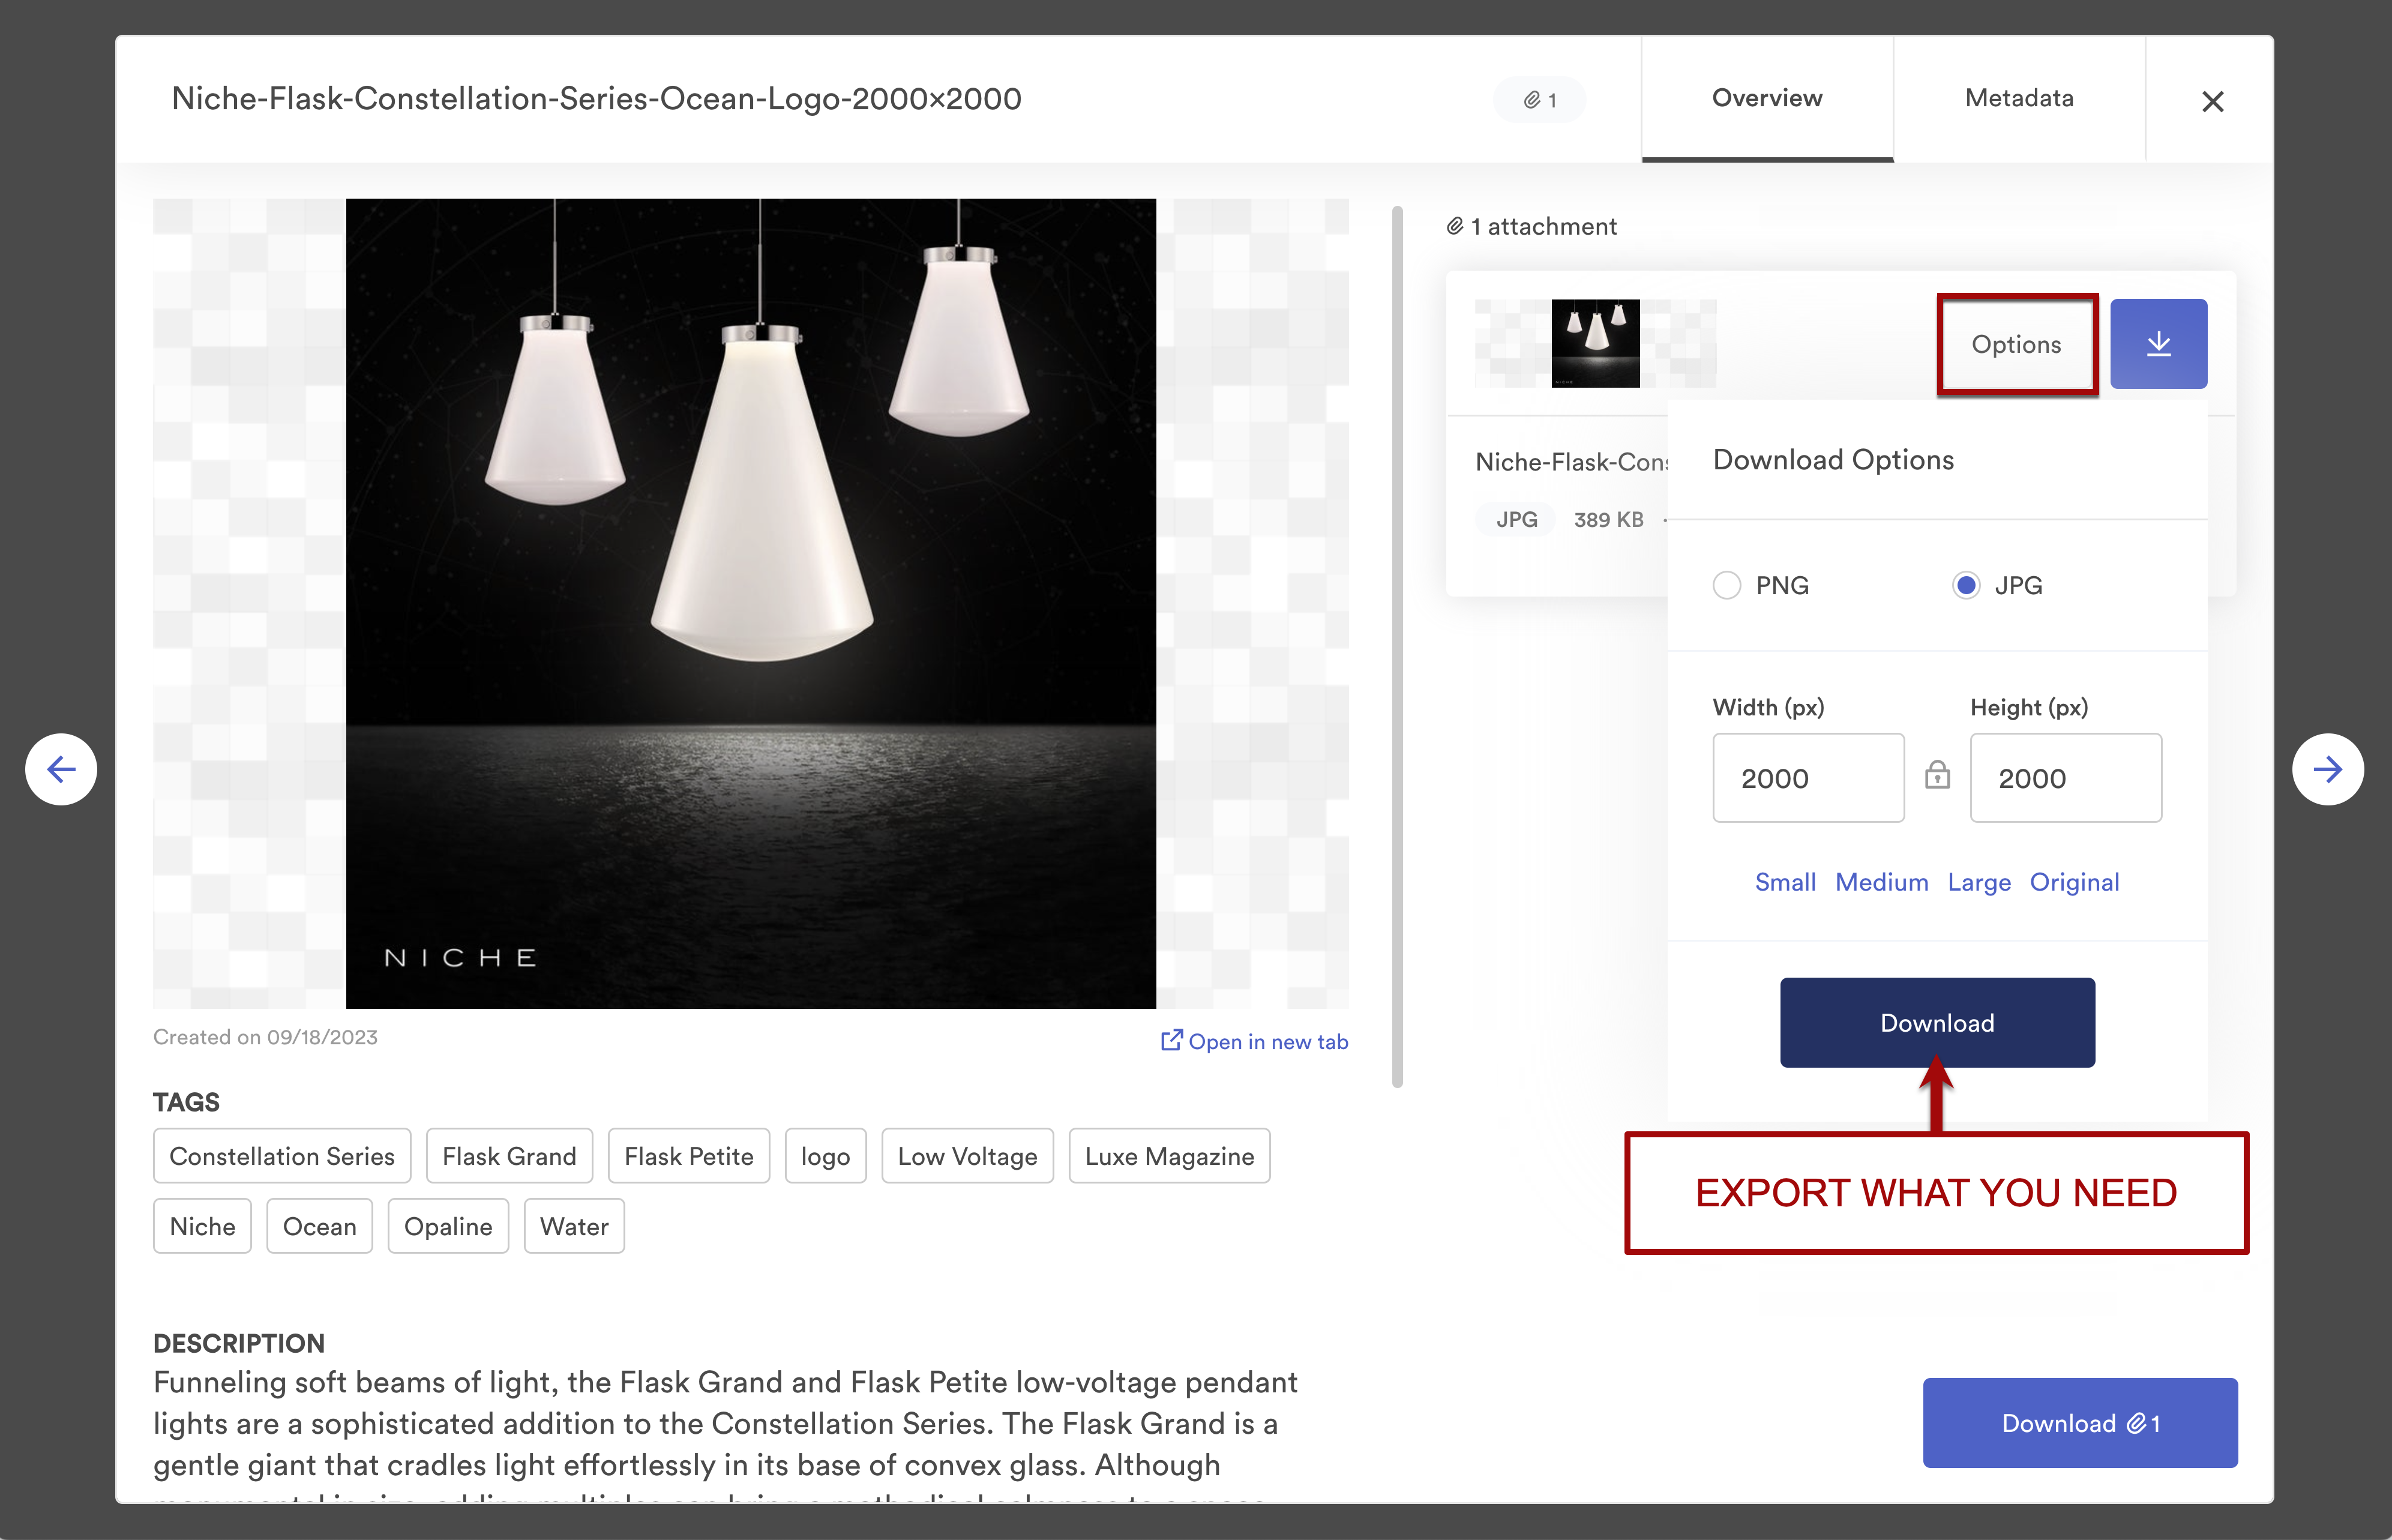This screenshot has height=1540, width=2392.
Task: Open the Options download menu
Action: pos(2016,344)
